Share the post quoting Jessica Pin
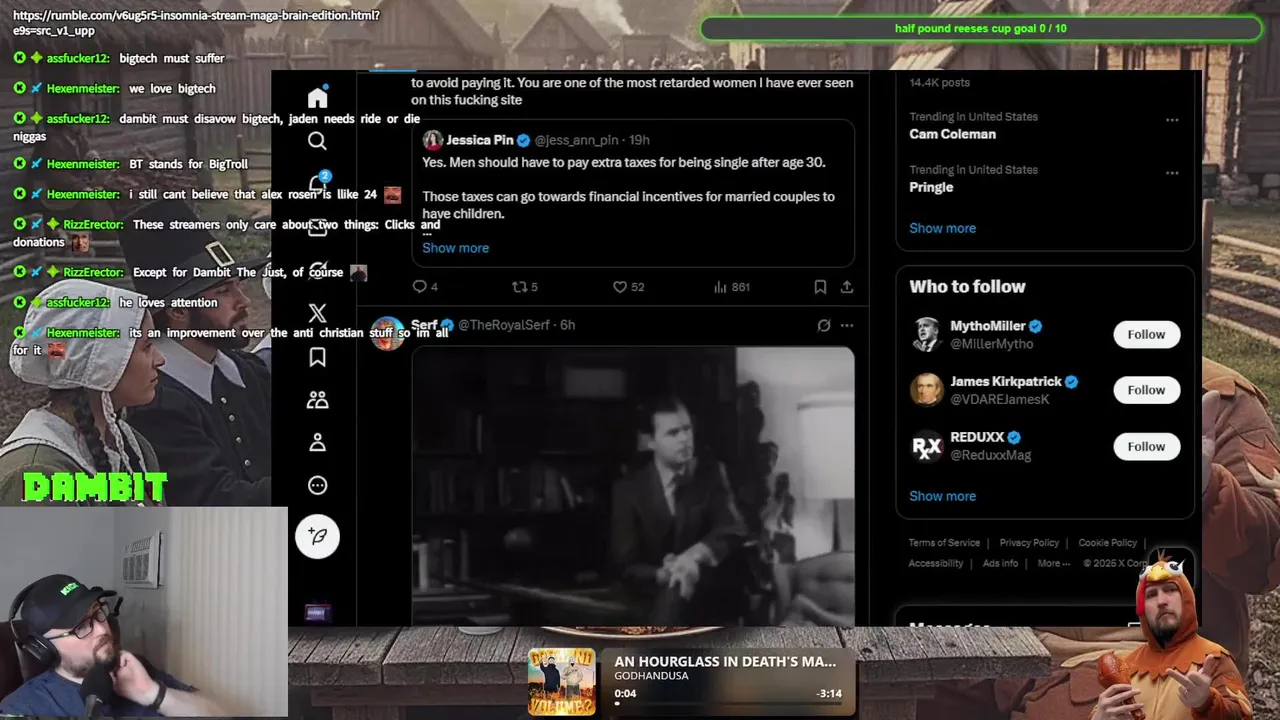 (847, 287)
